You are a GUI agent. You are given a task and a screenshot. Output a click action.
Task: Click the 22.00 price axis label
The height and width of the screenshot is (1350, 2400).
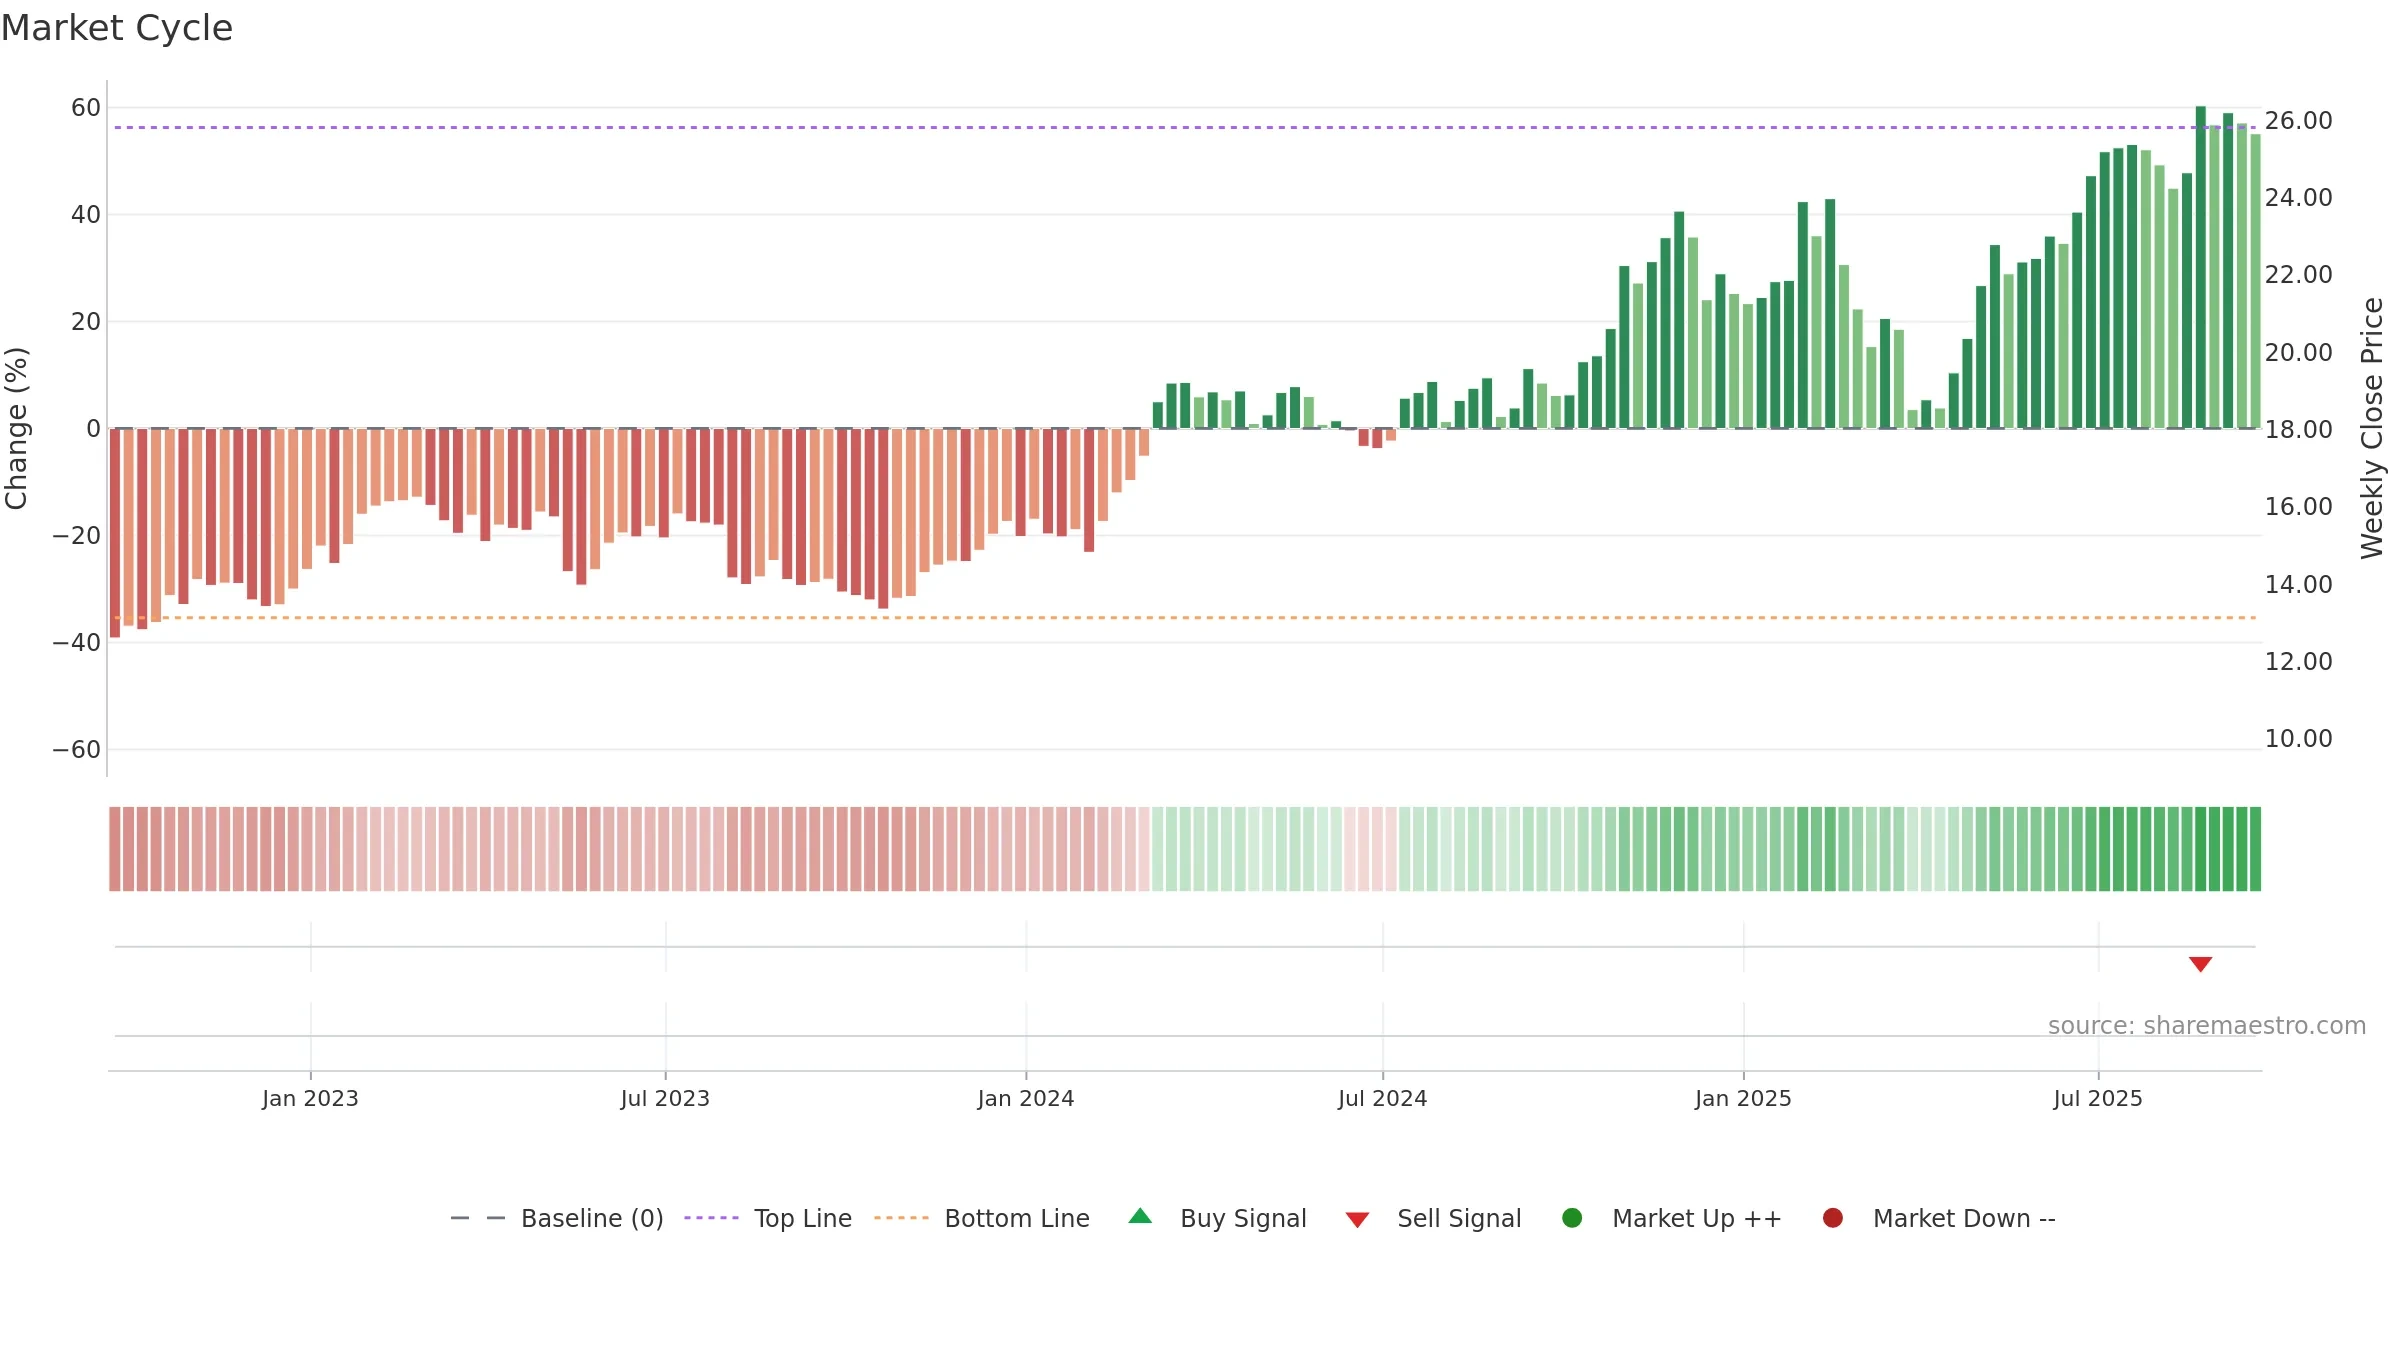2299,275
